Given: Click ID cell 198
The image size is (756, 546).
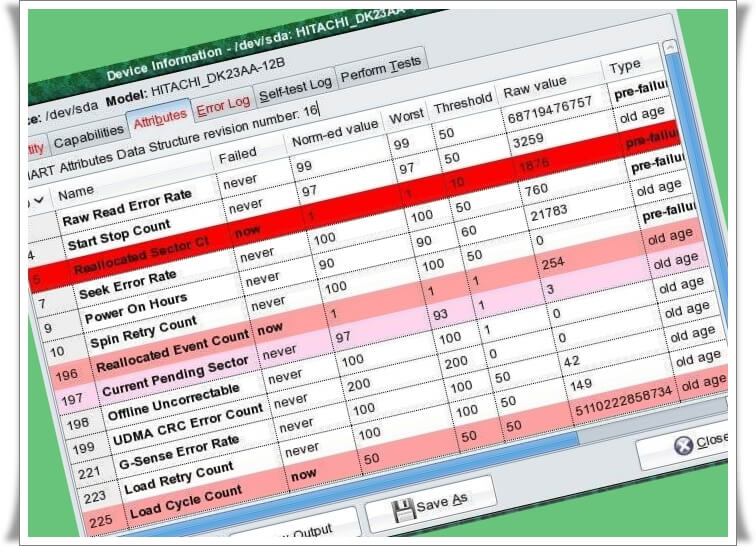Looking at the screenshot, I should (78, 423).
